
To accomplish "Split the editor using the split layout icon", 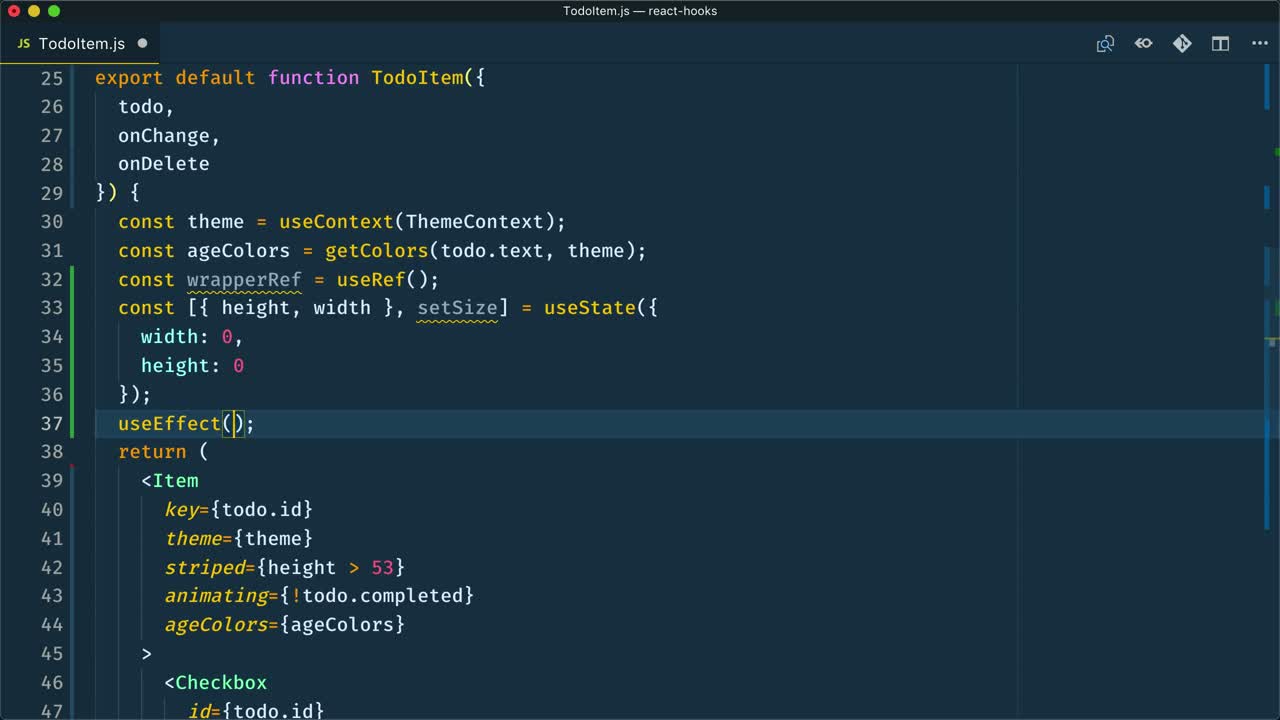I will click(x=1220, y=43).
